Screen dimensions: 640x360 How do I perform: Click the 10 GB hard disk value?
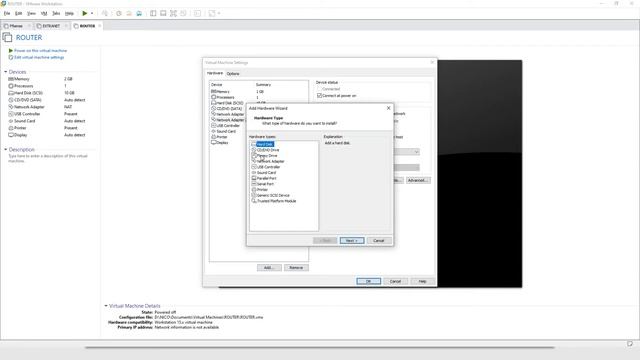point(69,93)
